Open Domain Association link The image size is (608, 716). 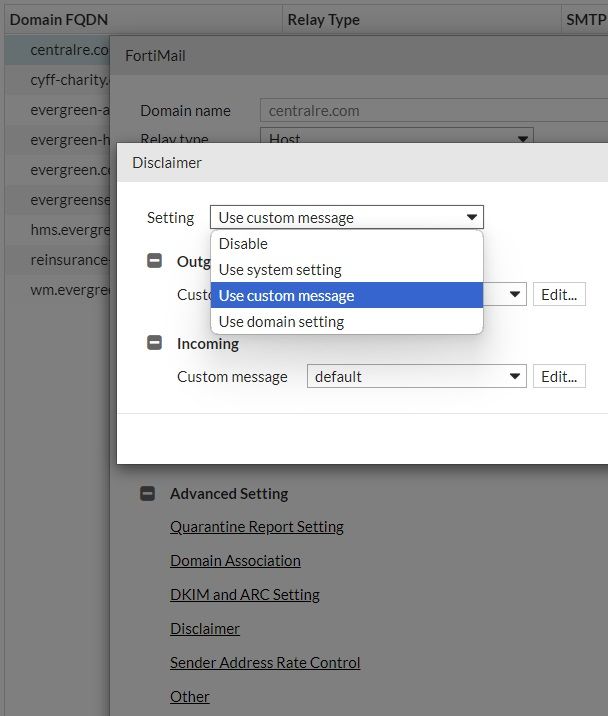(235, 561)
